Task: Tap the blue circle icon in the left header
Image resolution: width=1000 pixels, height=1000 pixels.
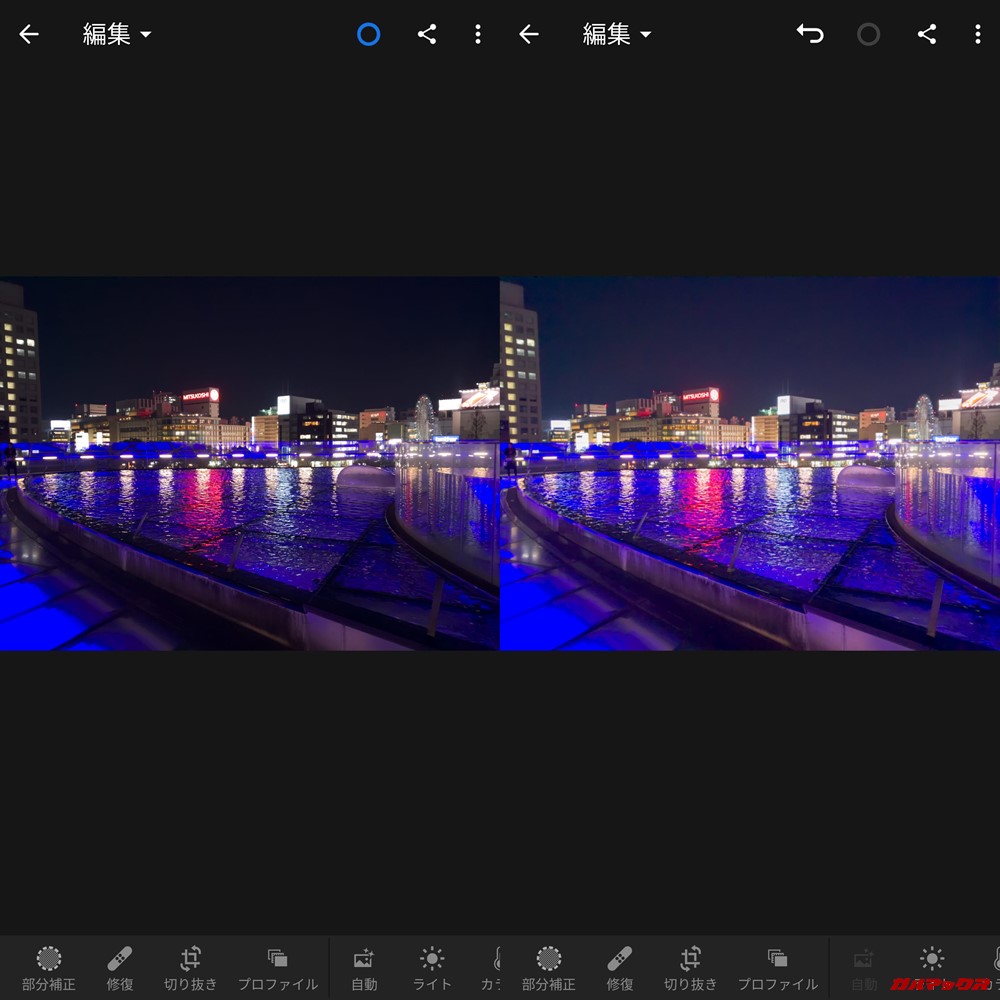Action: (x=368, y=34)
